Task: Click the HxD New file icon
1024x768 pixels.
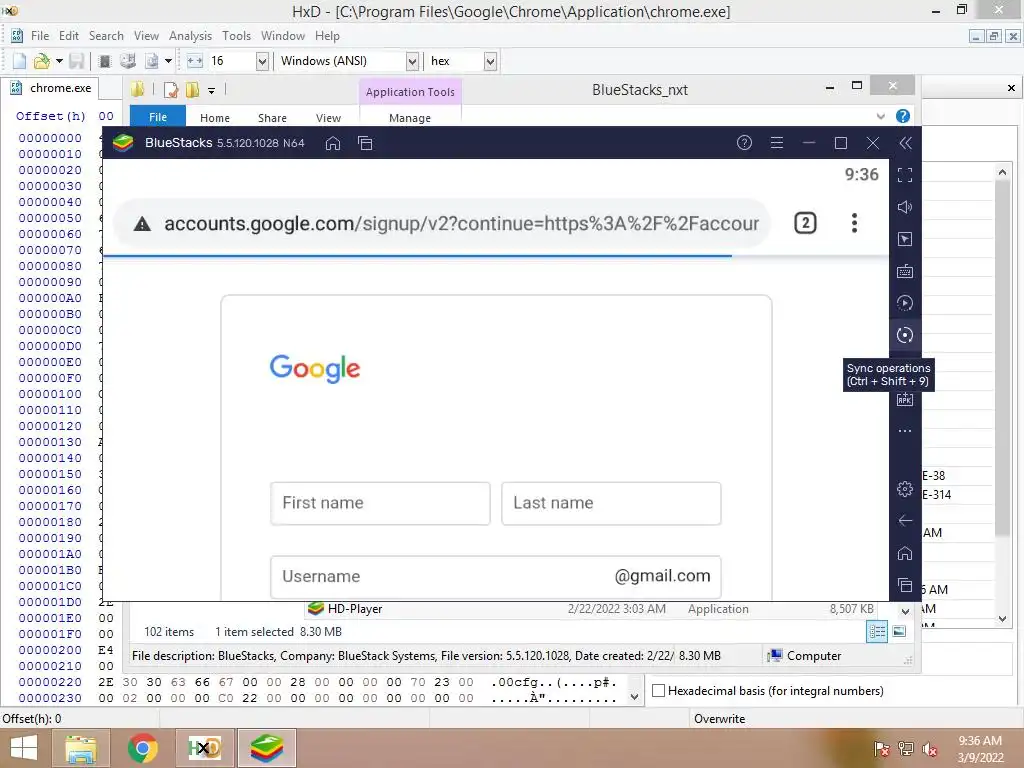Action: coord(20,61)
